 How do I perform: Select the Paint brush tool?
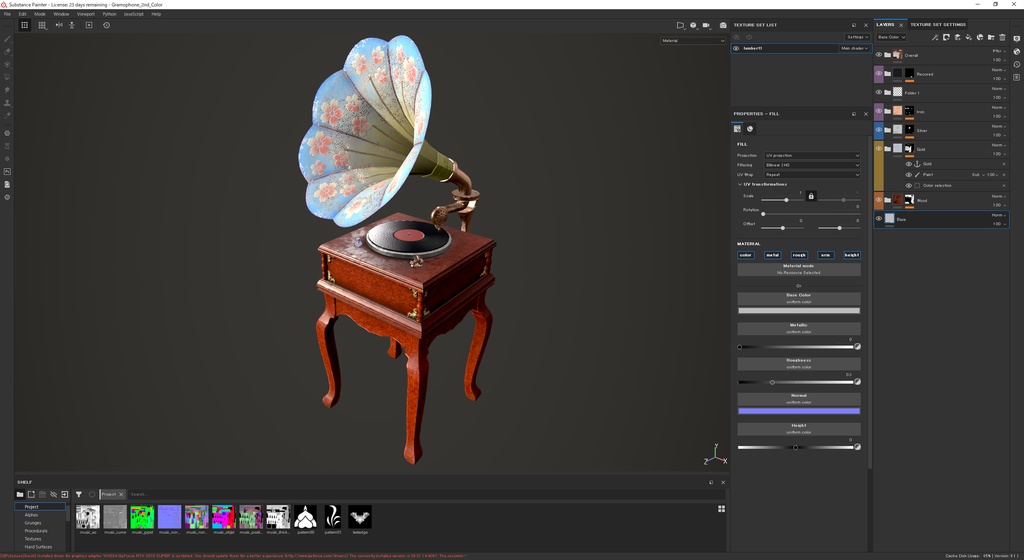tap(7, 39)
